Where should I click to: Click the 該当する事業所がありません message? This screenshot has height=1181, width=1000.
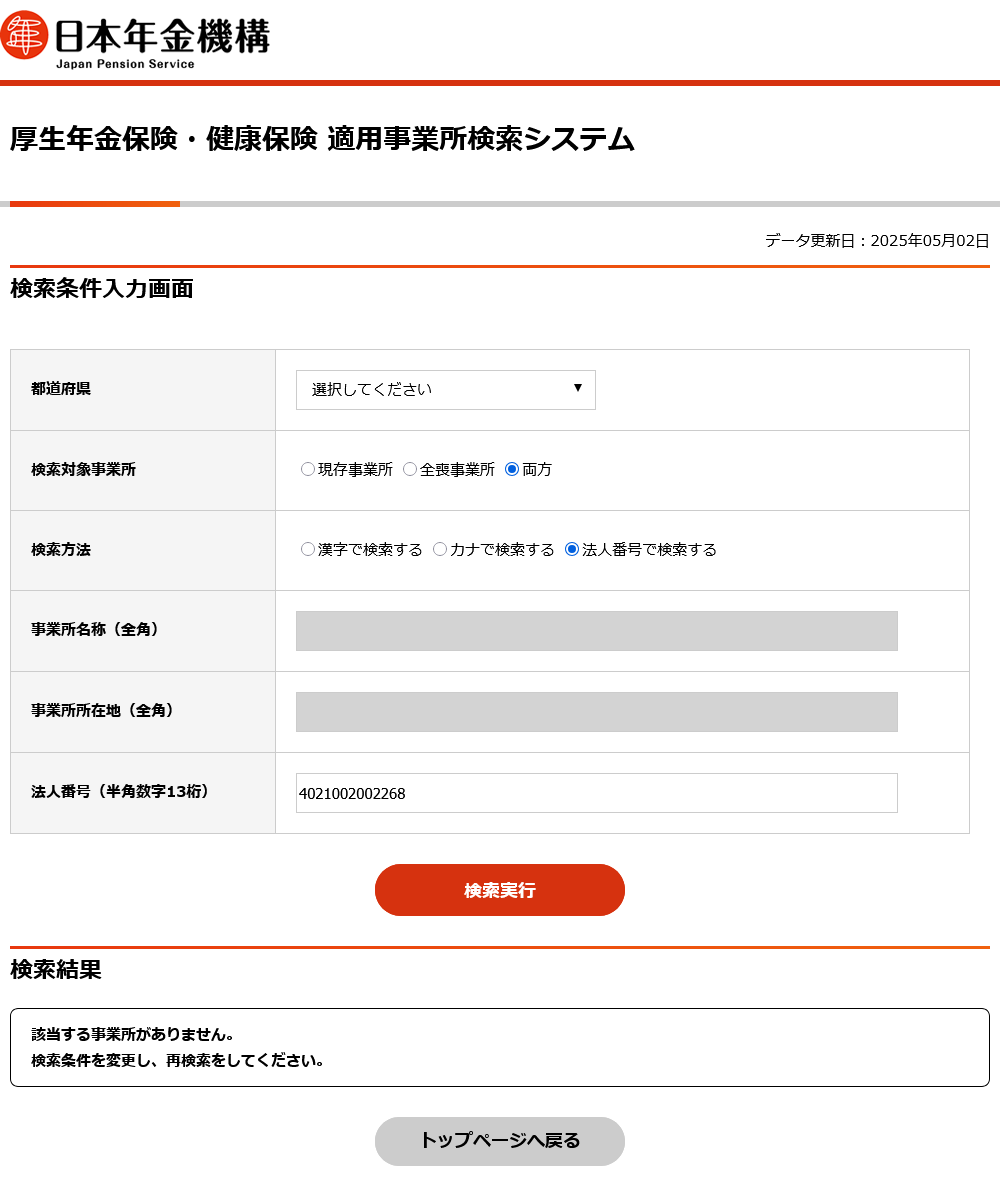(133, 1034)
